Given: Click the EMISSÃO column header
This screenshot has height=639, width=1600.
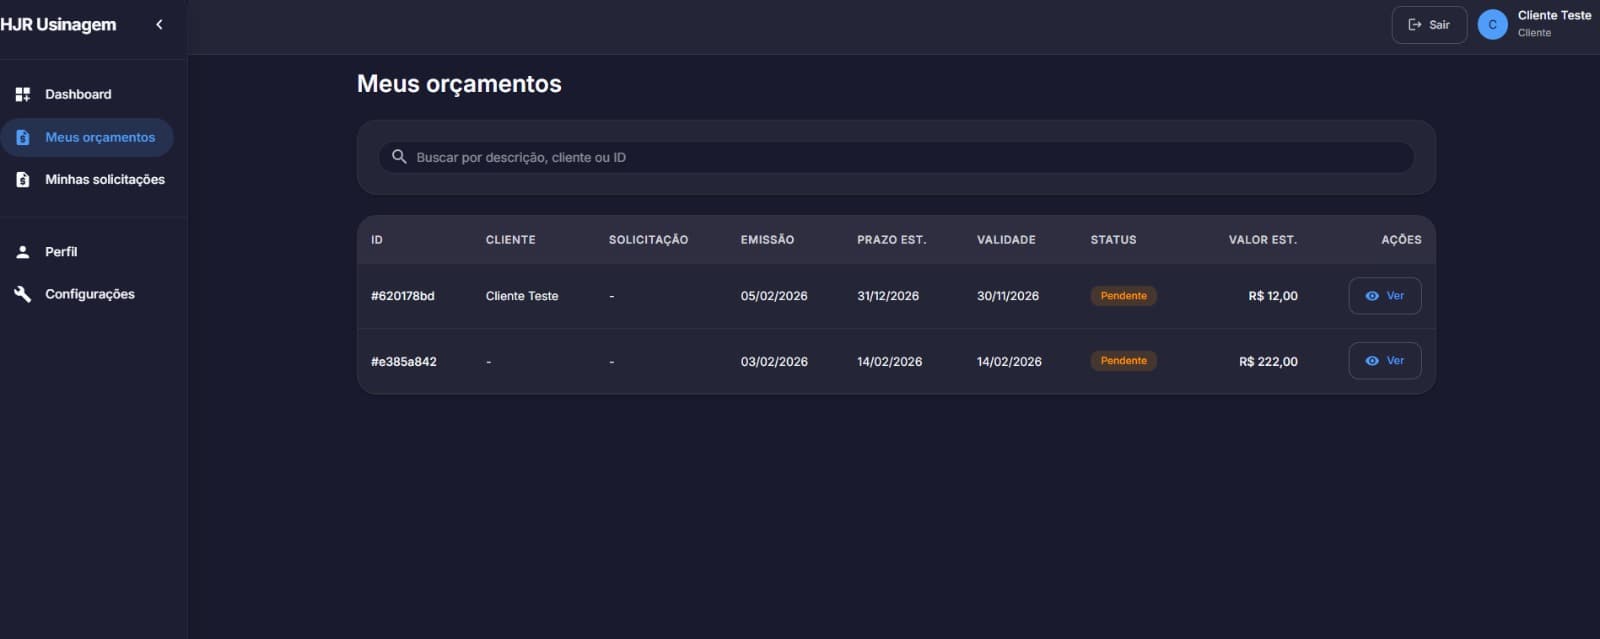Looking at the screenshot, I should pyautogui.click(x=767, y=240).
